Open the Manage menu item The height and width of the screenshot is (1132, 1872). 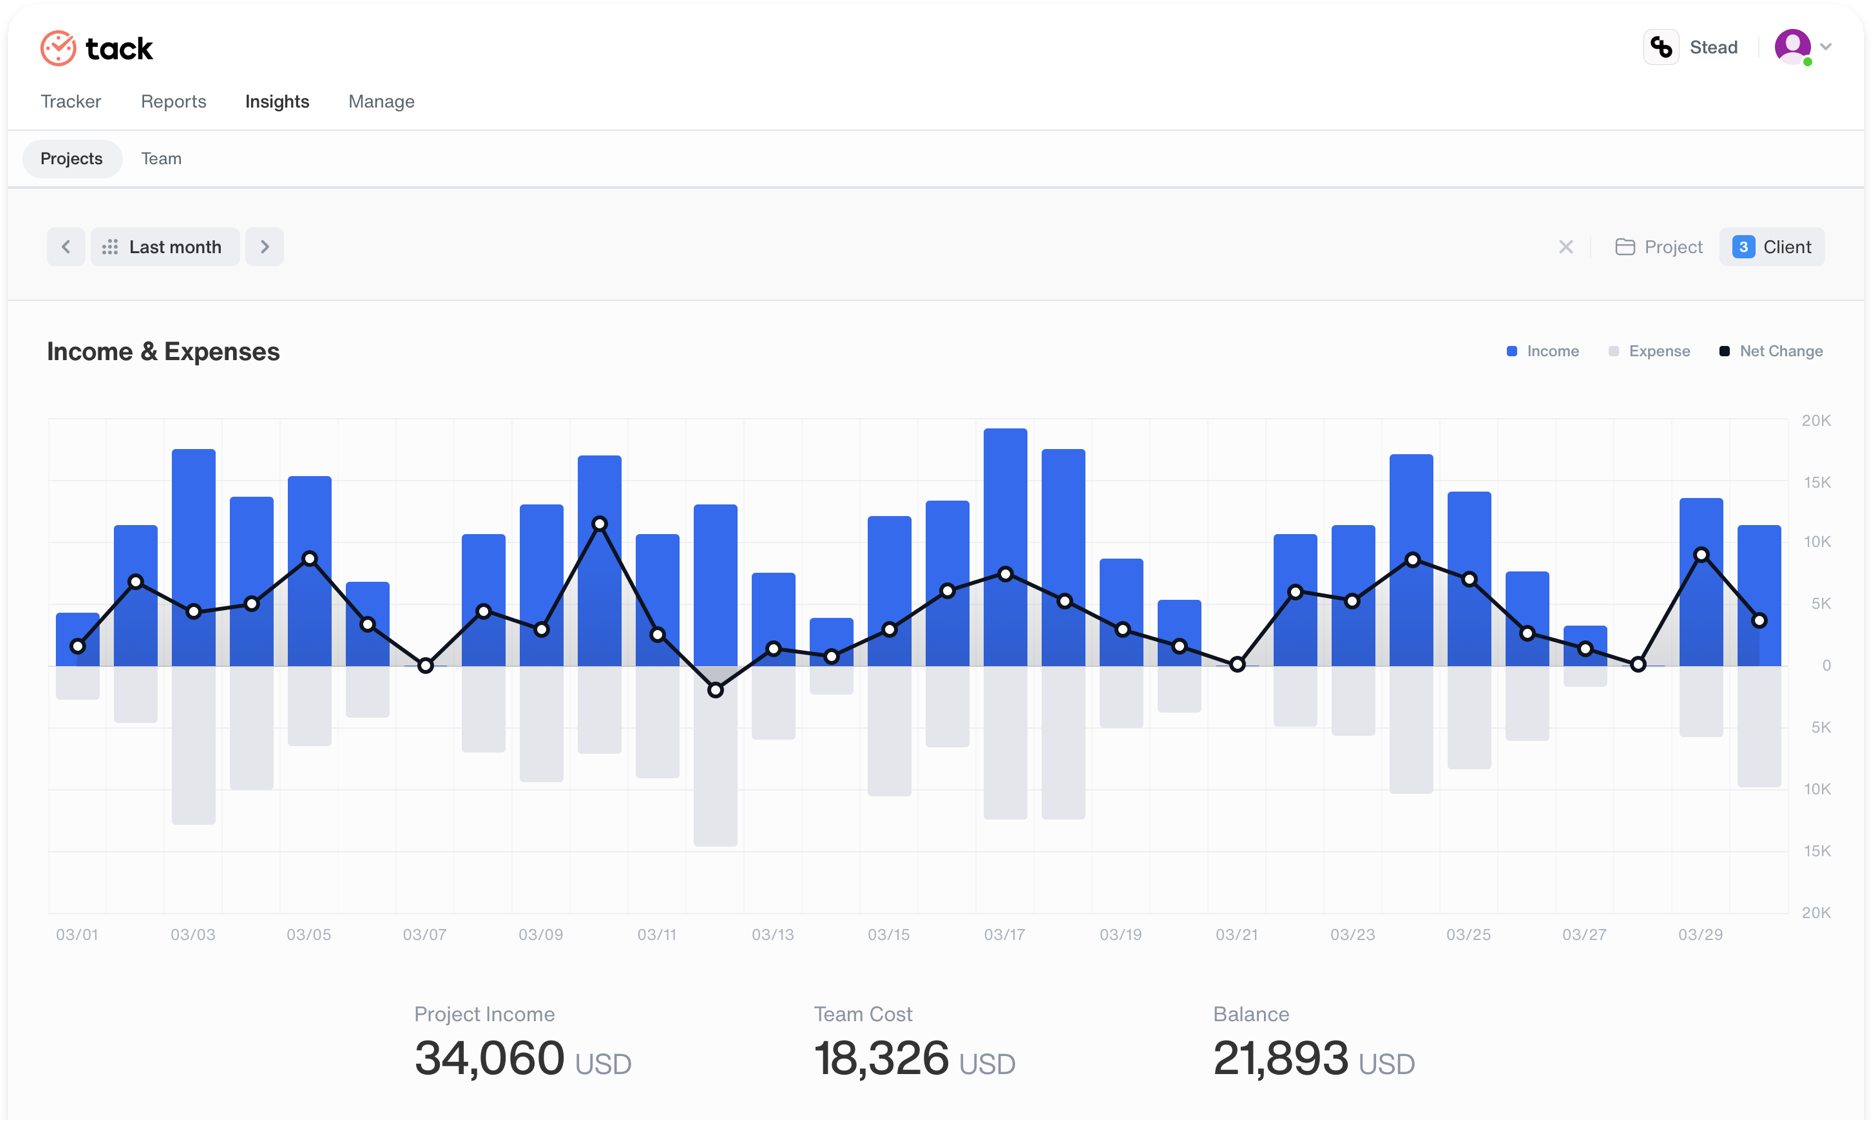(381, 101)
